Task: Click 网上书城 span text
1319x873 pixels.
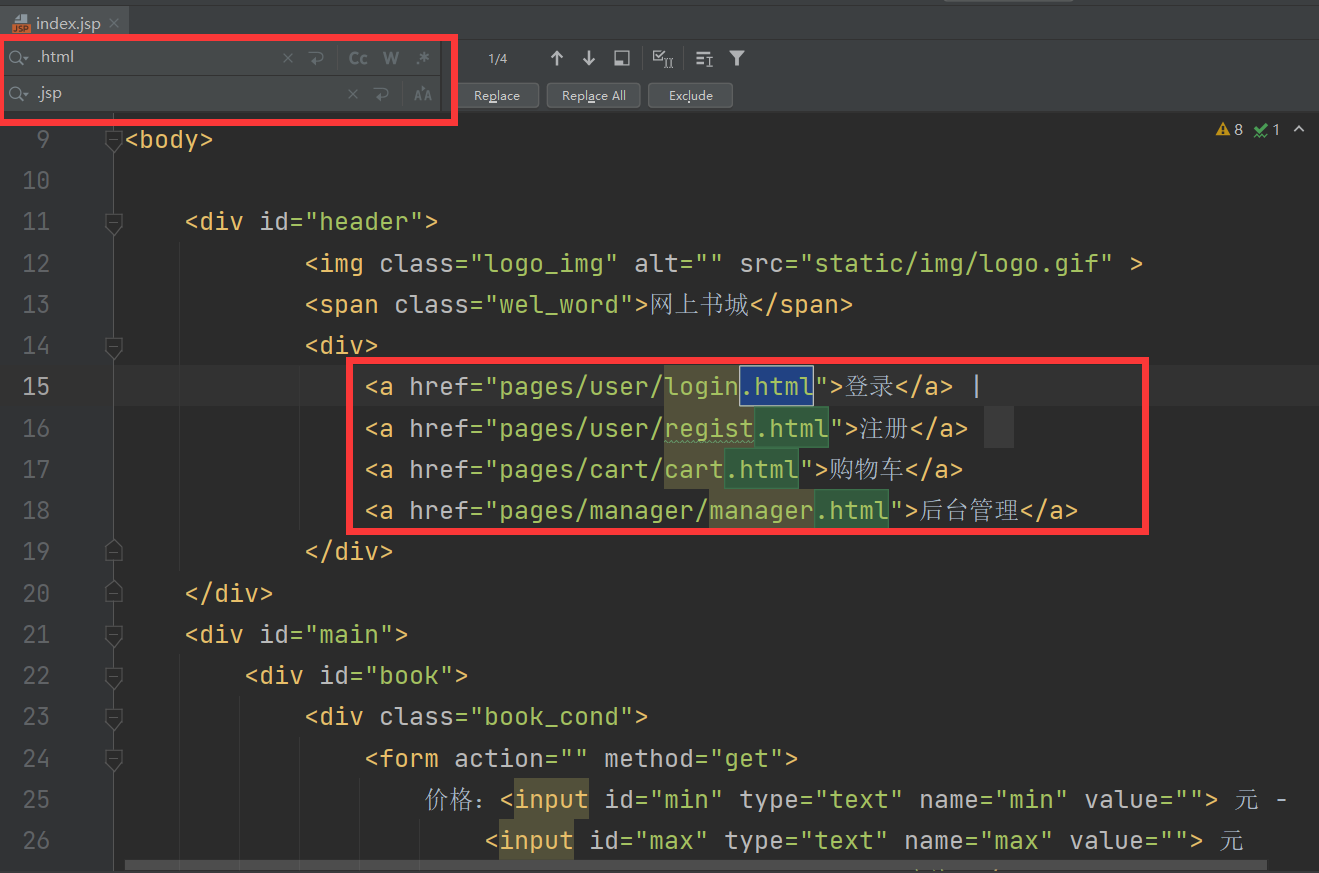Action: [699, 305]
